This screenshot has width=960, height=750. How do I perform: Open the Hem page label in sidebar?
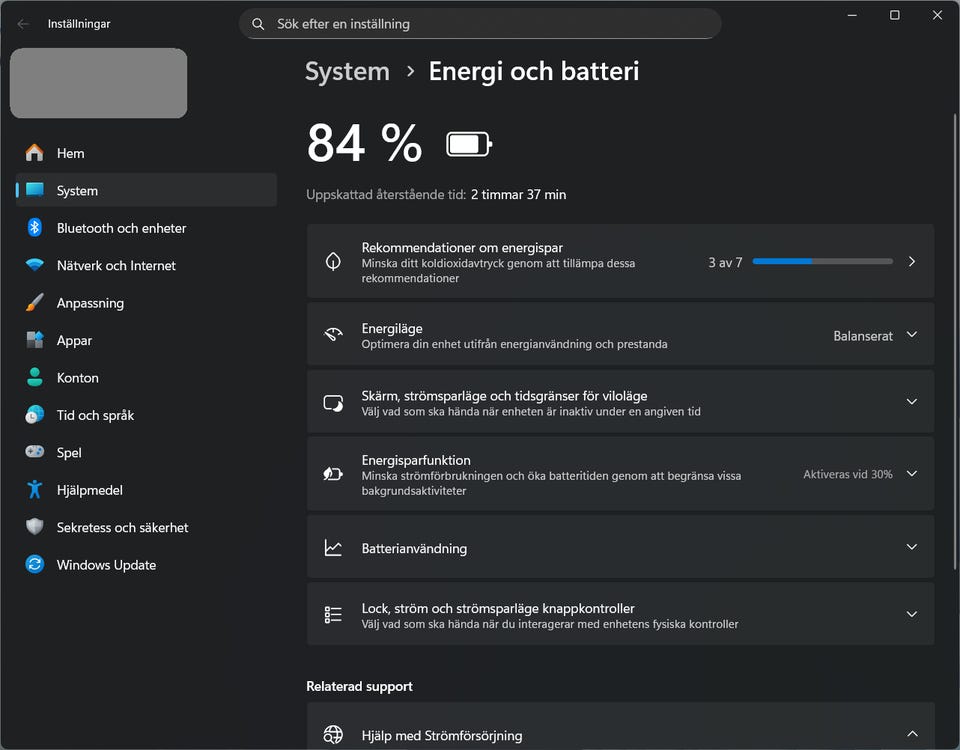(70, 153)
